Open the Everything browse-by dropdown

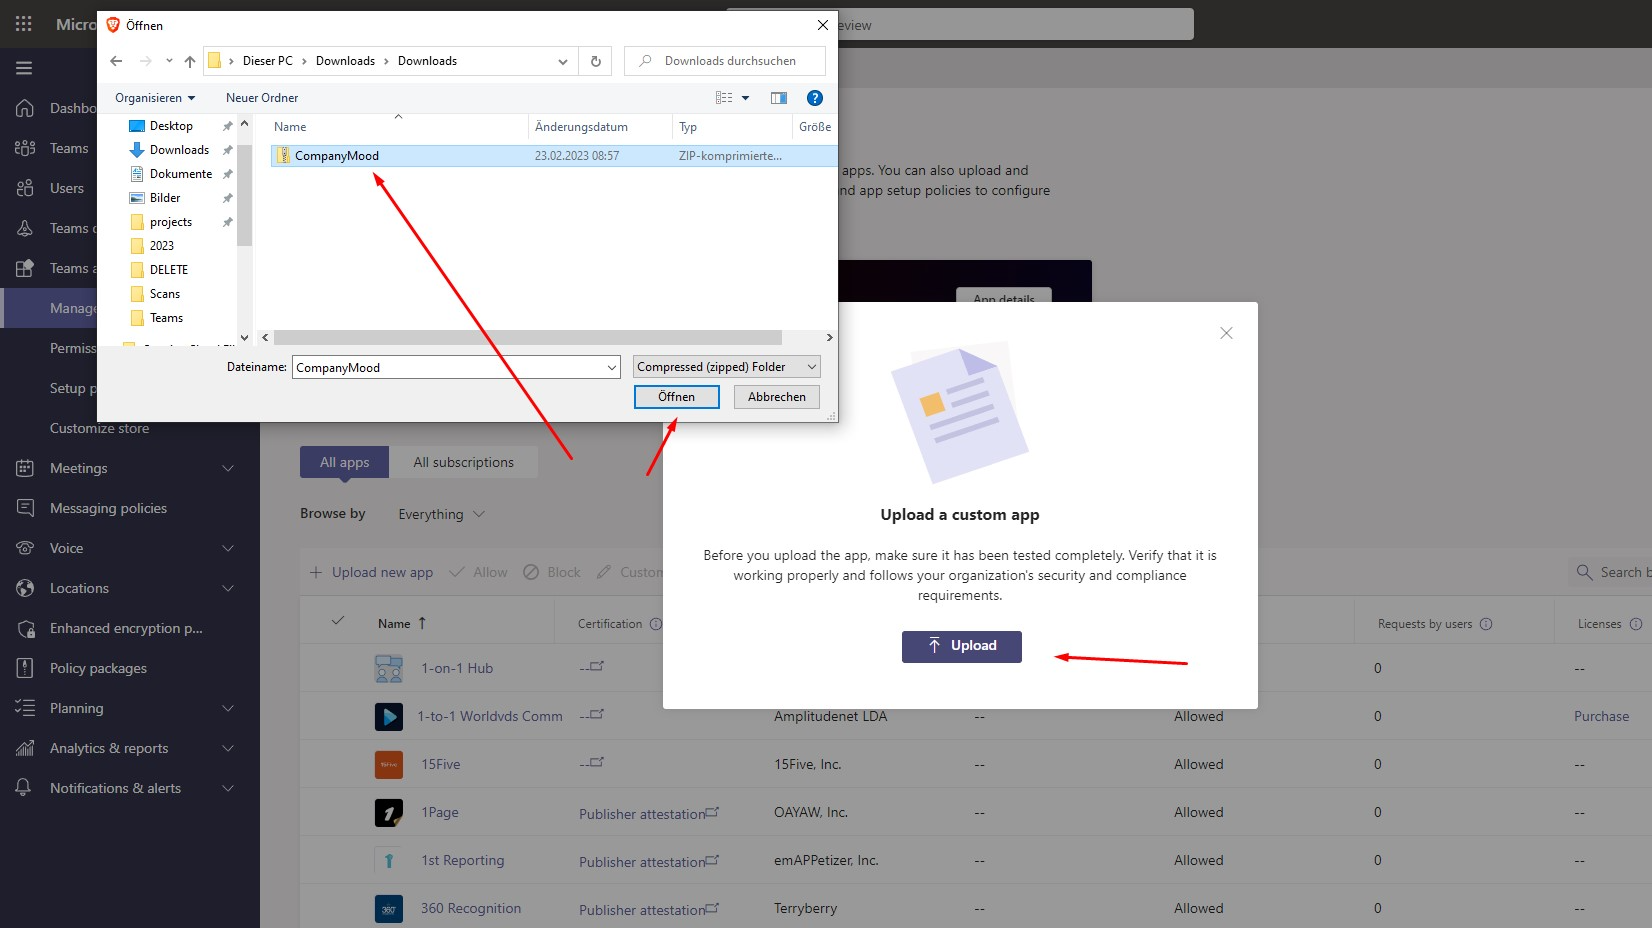[442, 514]
